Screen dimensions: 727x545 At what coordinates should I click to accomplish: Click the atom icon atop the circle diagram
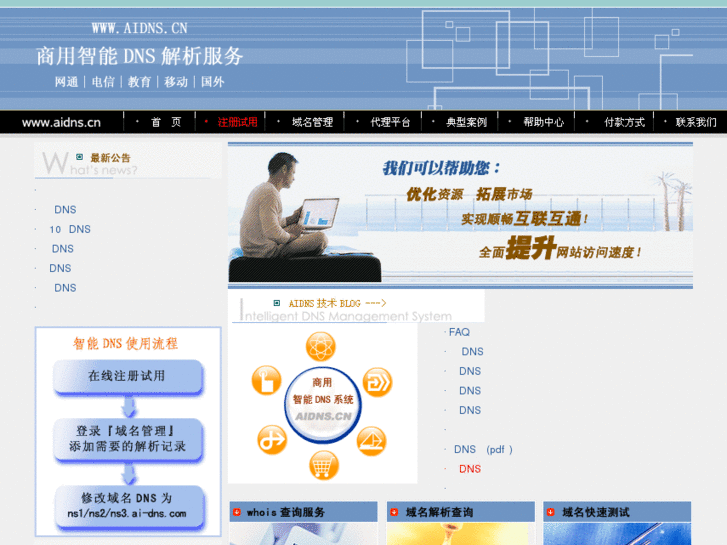(x=320, y=346)
